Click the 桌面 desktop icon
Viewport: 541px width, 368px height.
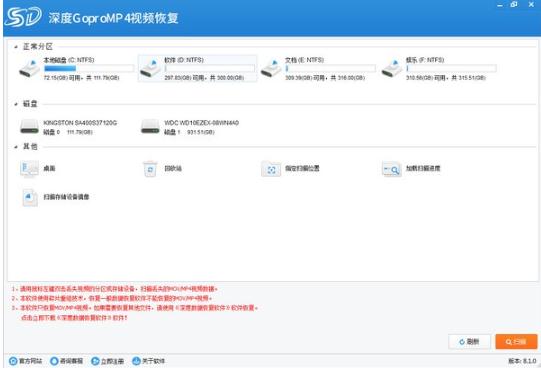(29, 169)
